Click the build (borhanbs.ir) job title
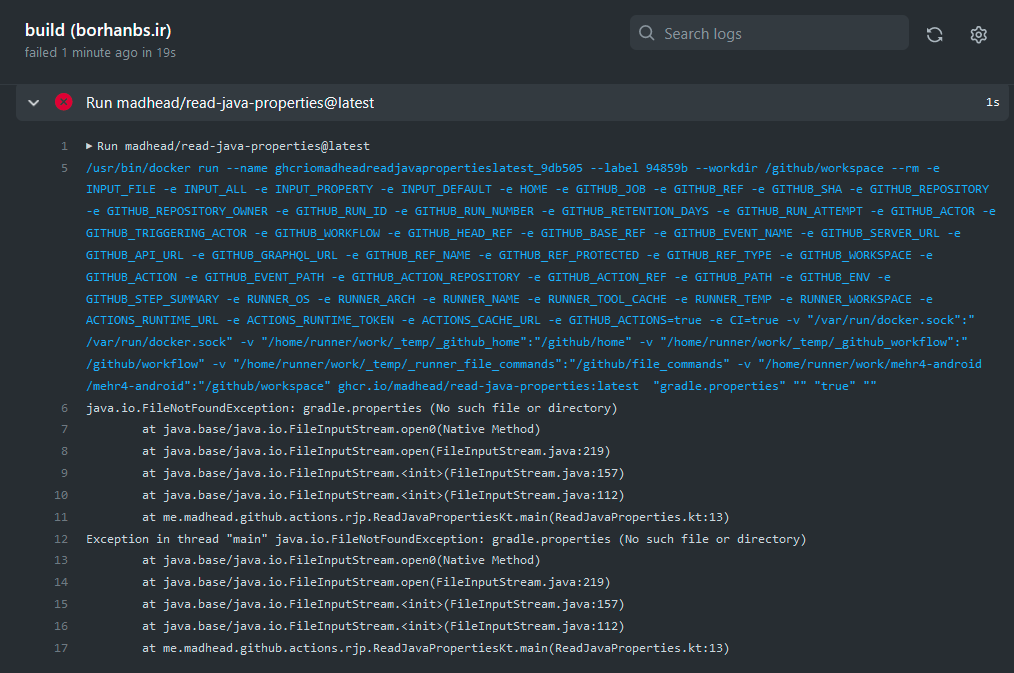This screenshot has height=673, width=1014. coord(98,30)
